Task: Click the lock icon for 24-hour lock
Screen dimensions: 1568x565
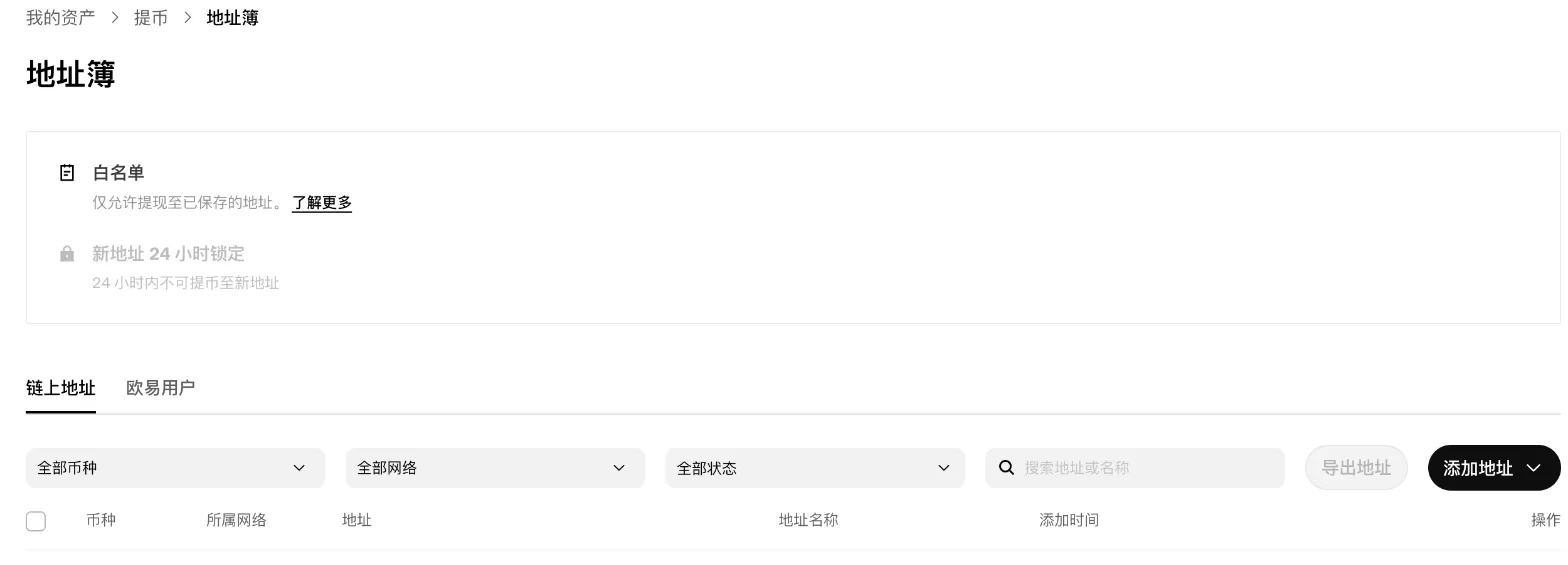Action: (x=67, y=254)
